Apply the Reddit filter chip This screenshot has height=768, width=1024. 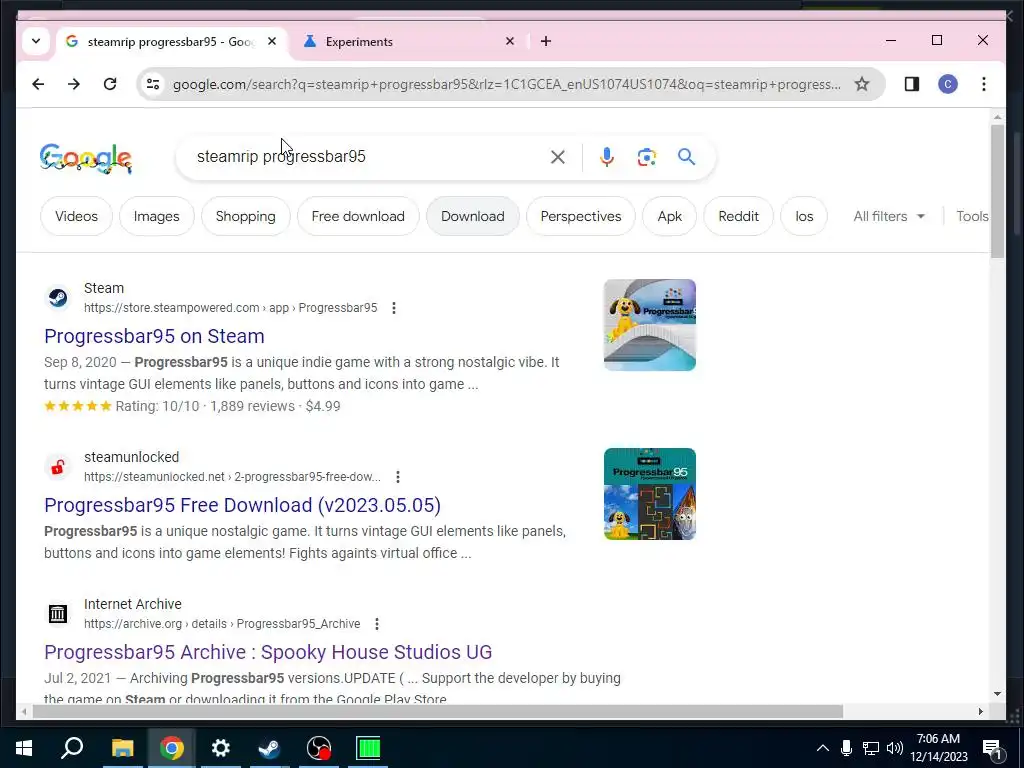click(x=739, y=216)
